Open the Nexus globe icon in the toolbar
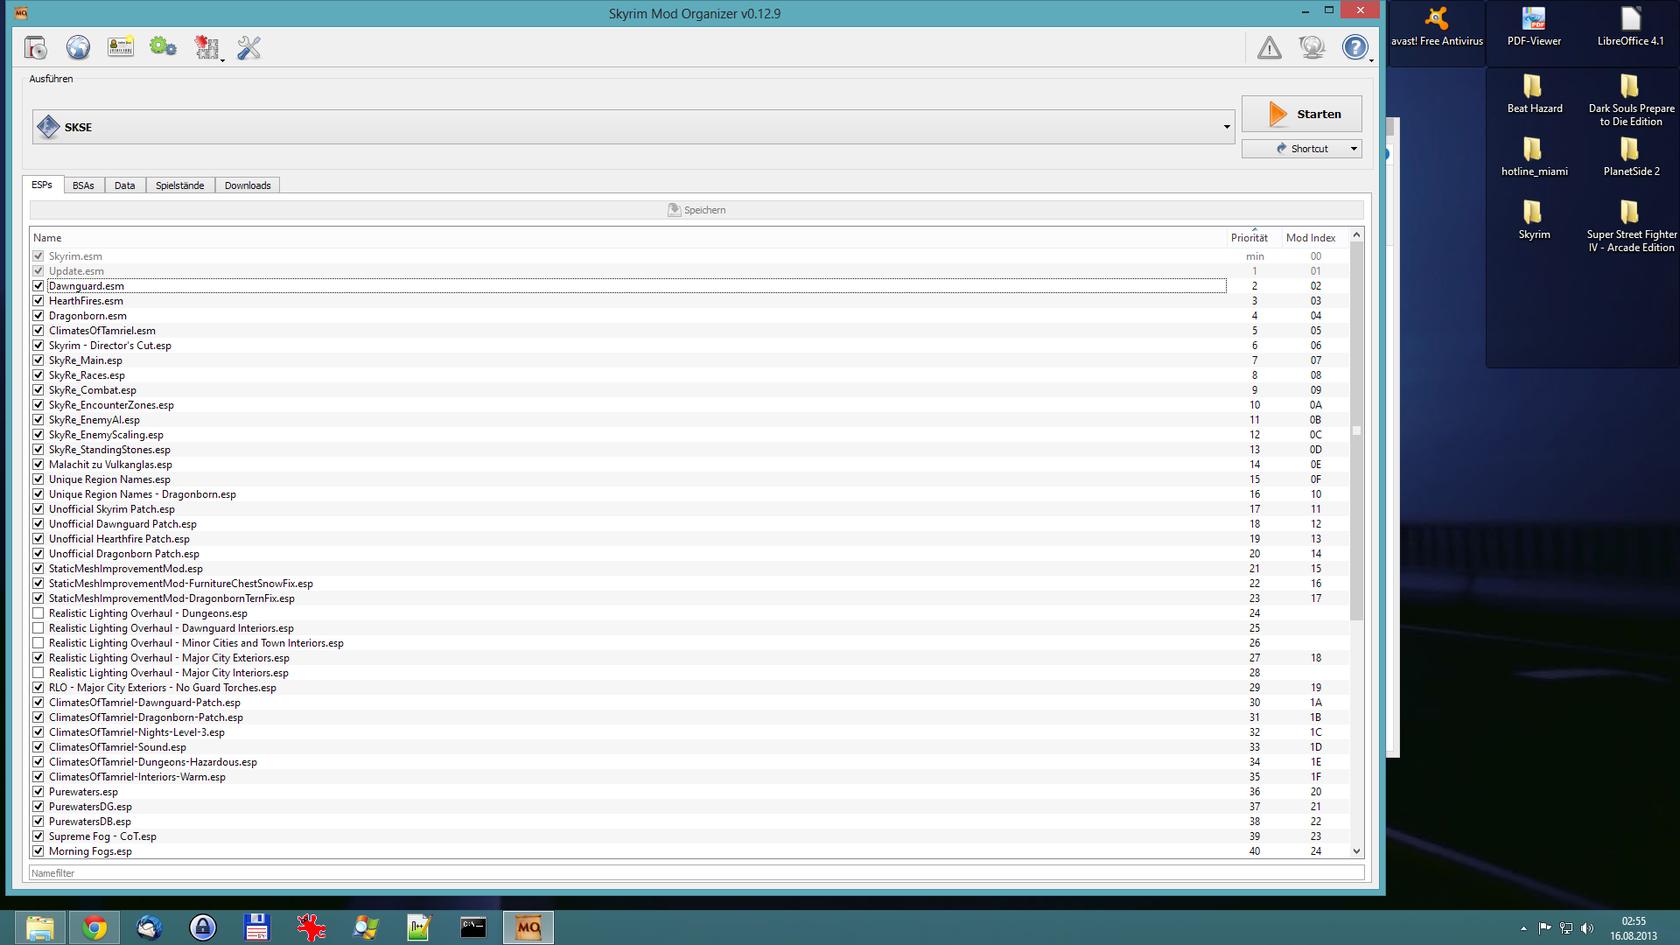1680x945 pixels. [x=78, y=47]
